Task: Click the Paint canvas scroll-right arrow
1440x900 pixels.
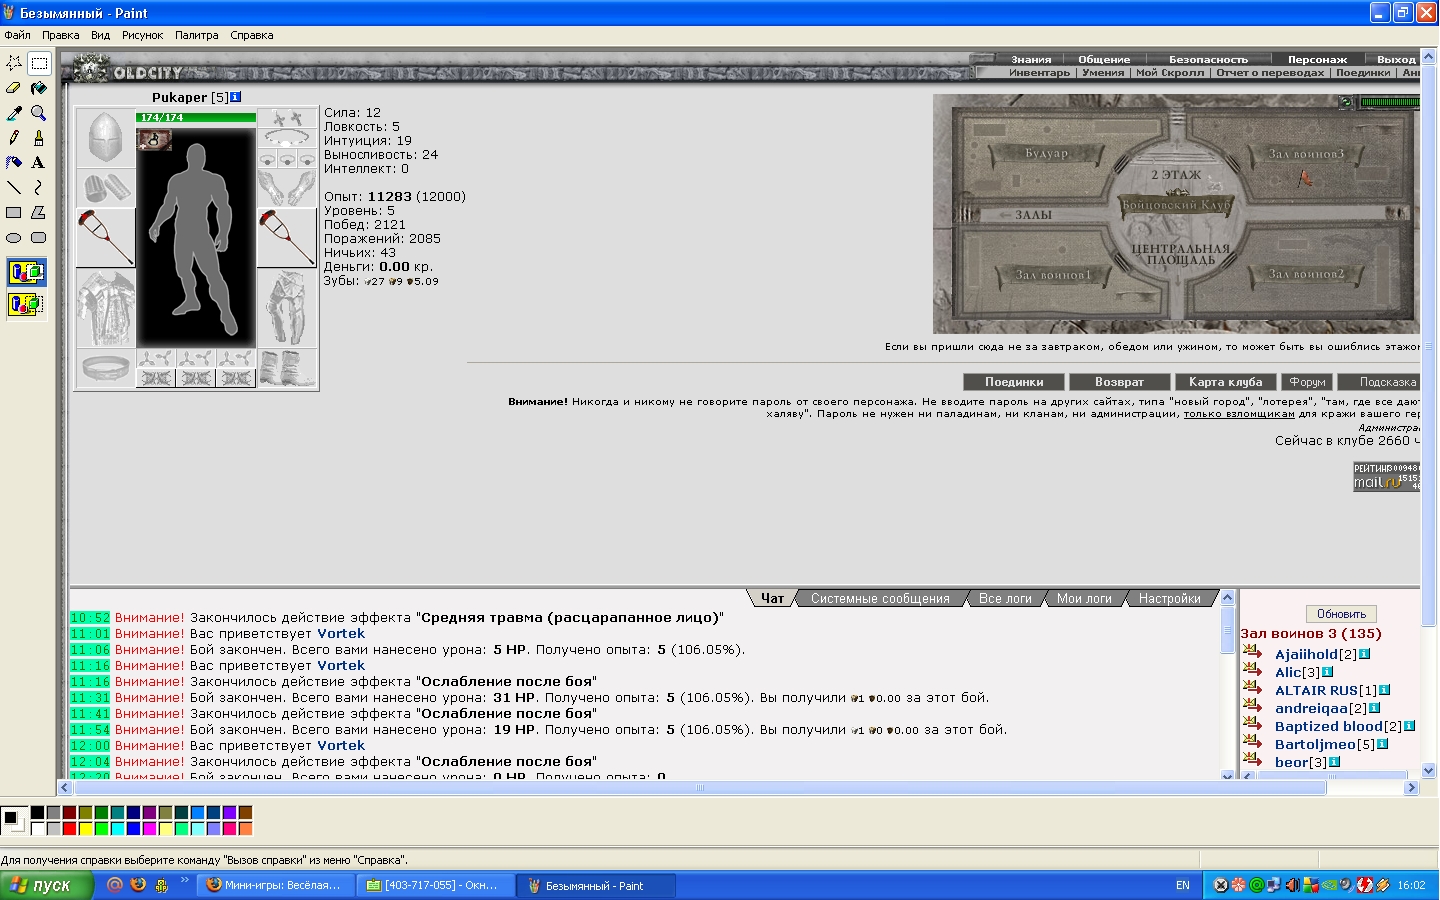Action: [1412, 788]
